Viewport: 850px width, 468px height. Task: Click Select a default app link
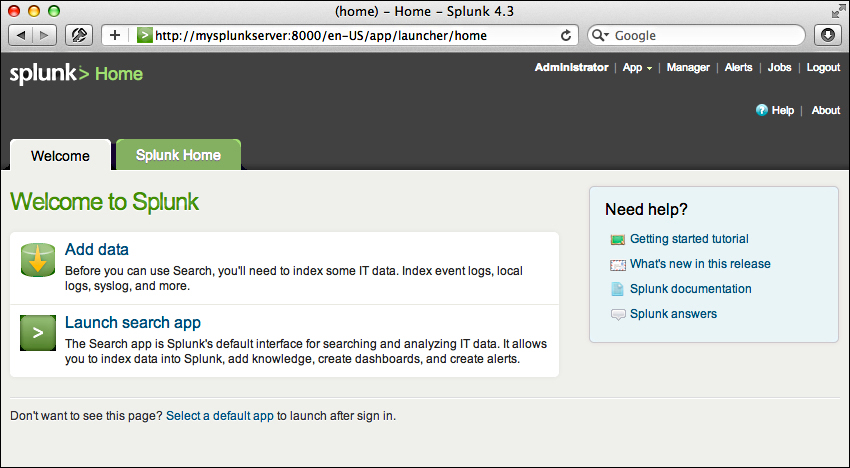pyautogui.click(x=220, y=416)
